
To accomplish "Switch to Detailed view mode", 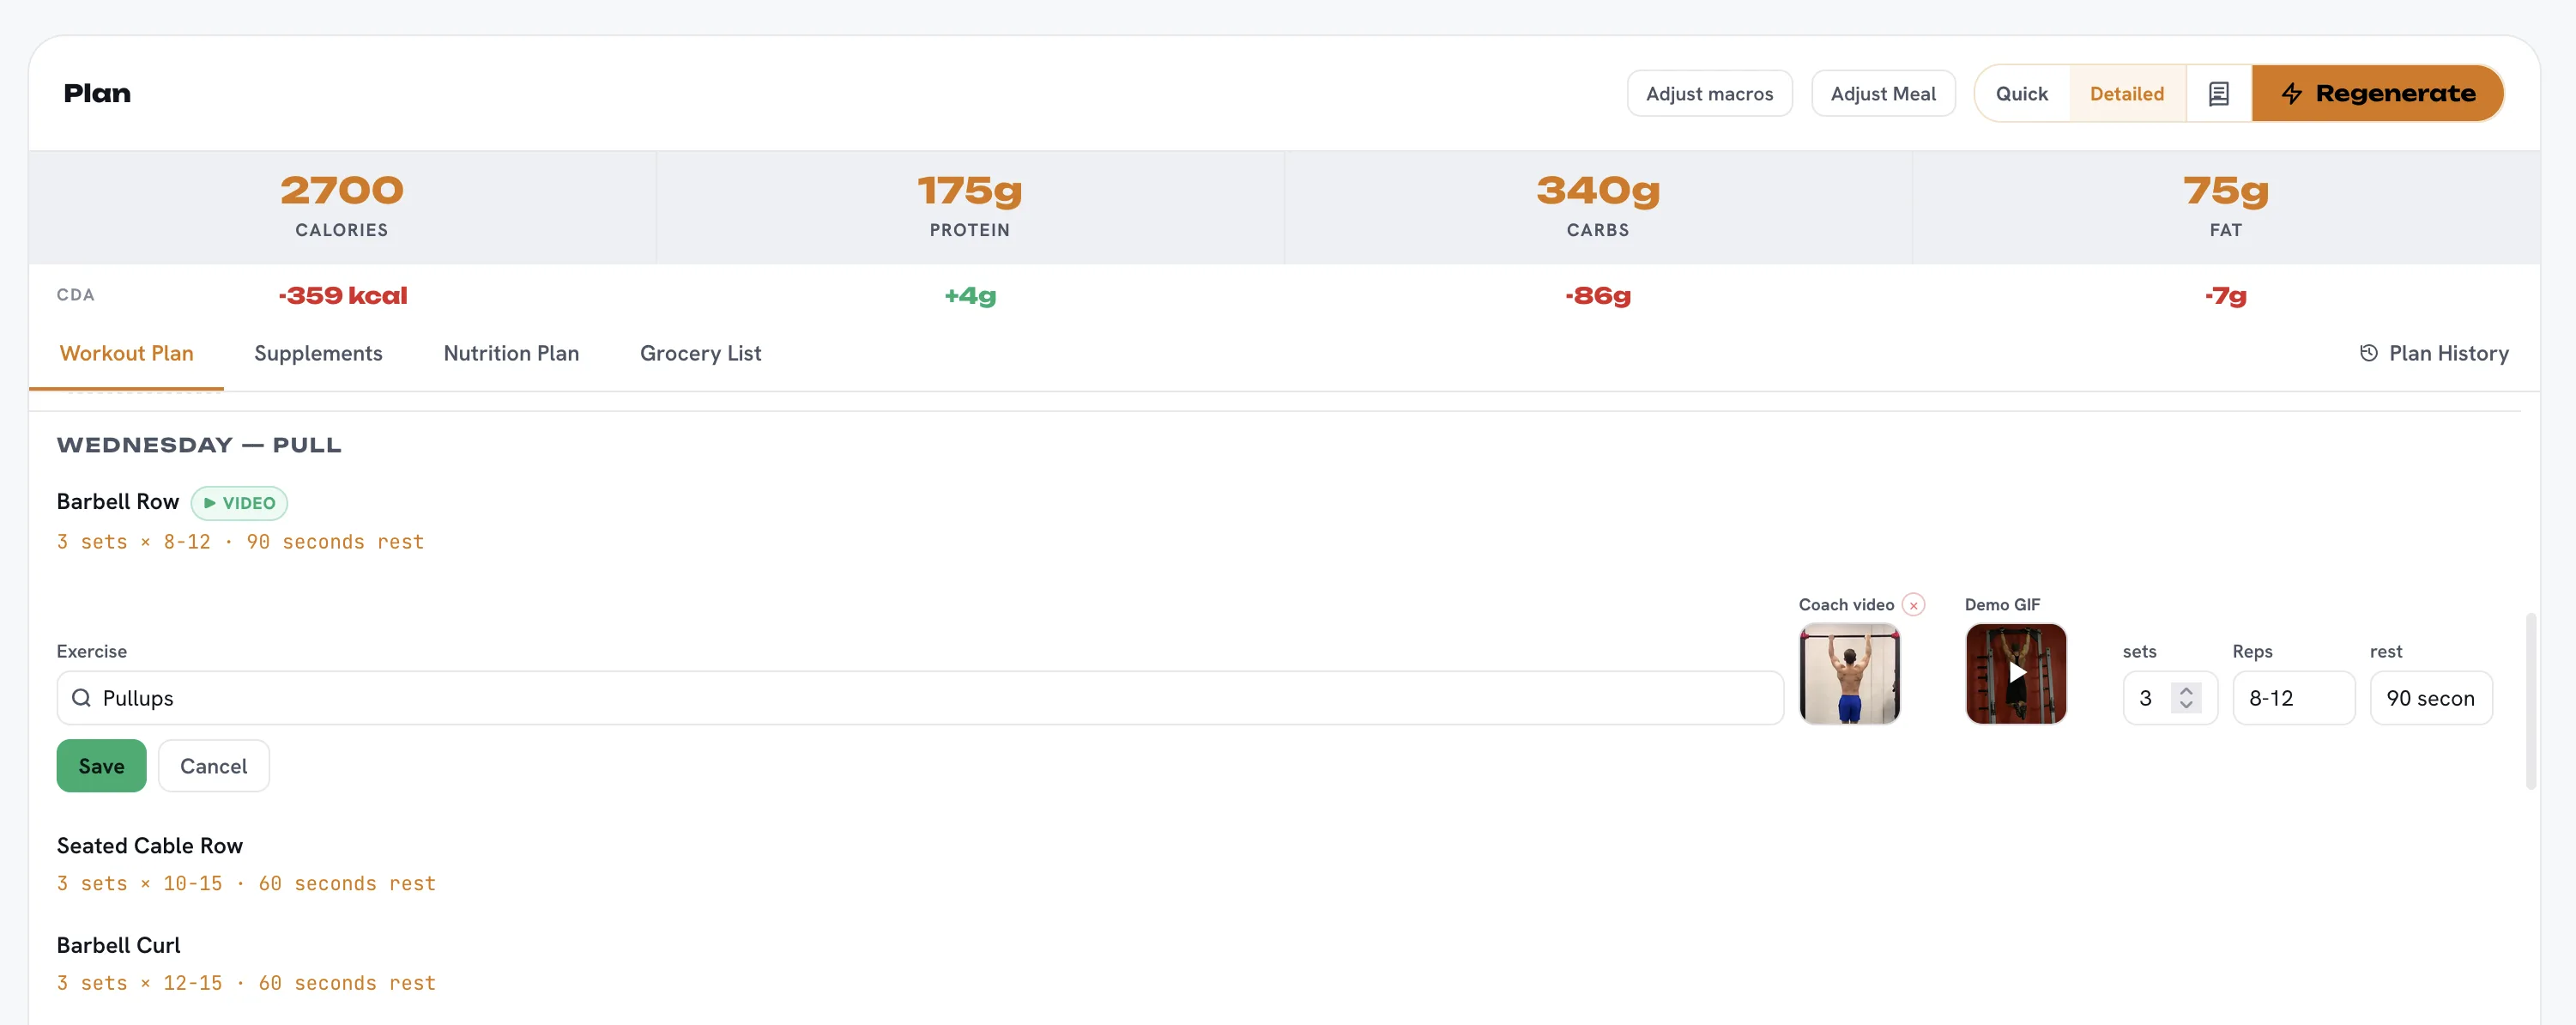I will (x=2126, y=93).
